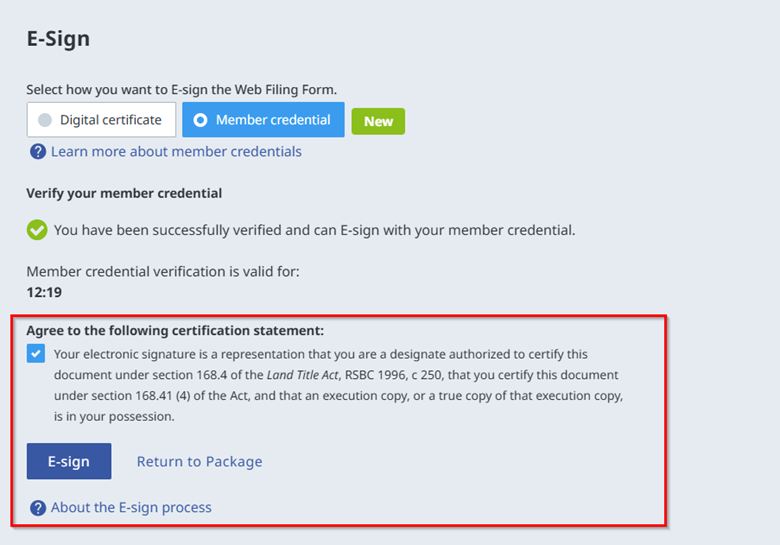Follow the About the E-sign process link
Screen dimensions: 780x545
(131, 507)
